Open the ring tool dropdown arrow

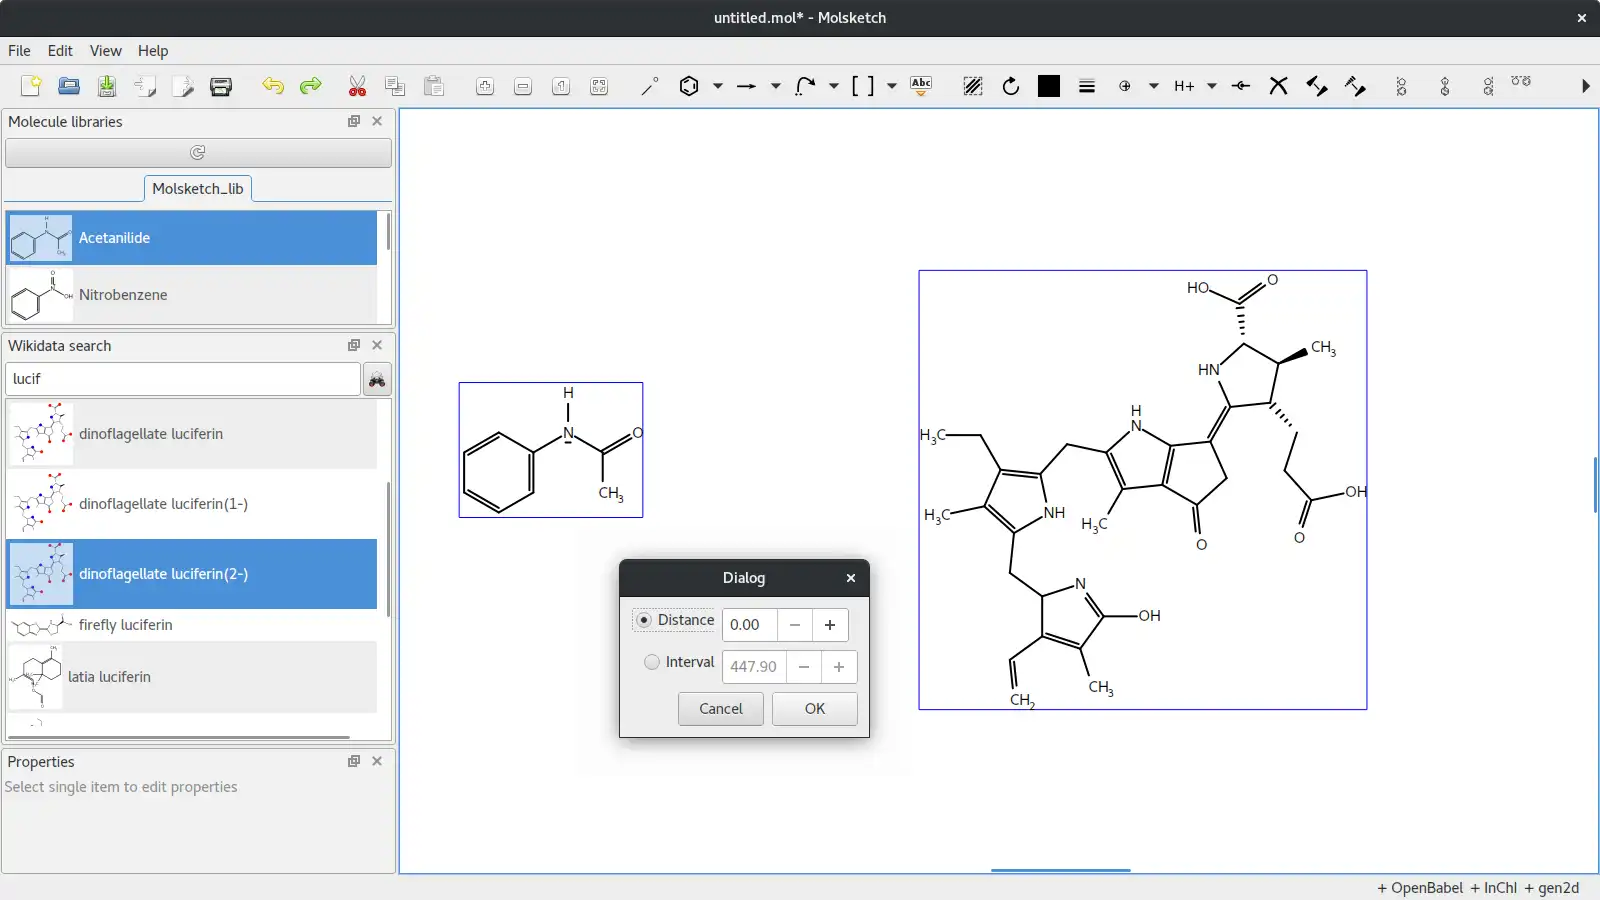tap(718, 87)
